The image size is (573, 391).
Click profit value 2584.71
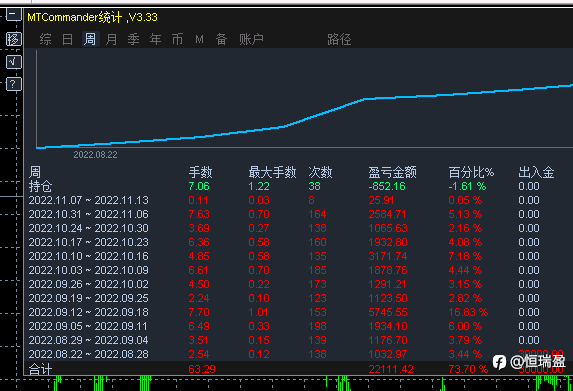tap(388, 214)
